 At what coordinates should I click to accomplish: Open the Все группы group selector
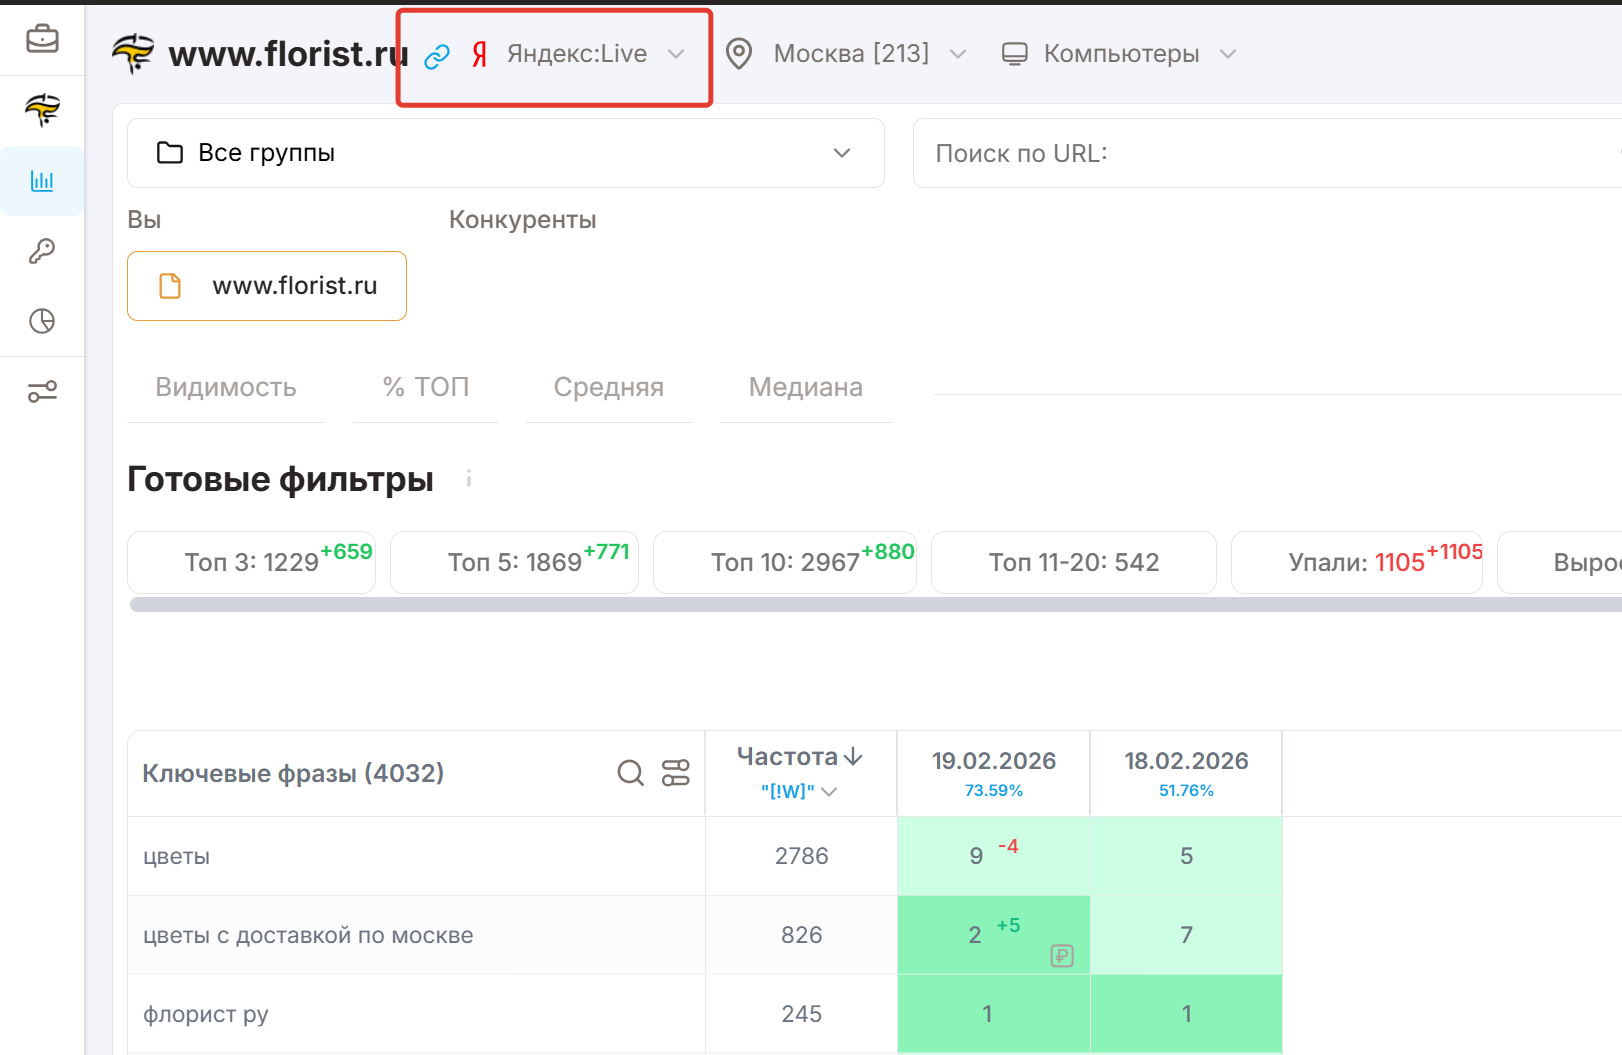point(505,153)
